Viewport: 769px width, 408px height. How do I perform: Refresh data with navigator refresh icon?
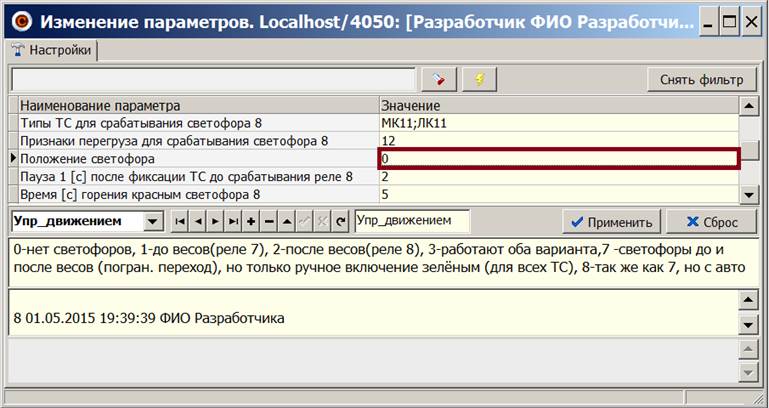pyautogui.click(x=340, y=222)
